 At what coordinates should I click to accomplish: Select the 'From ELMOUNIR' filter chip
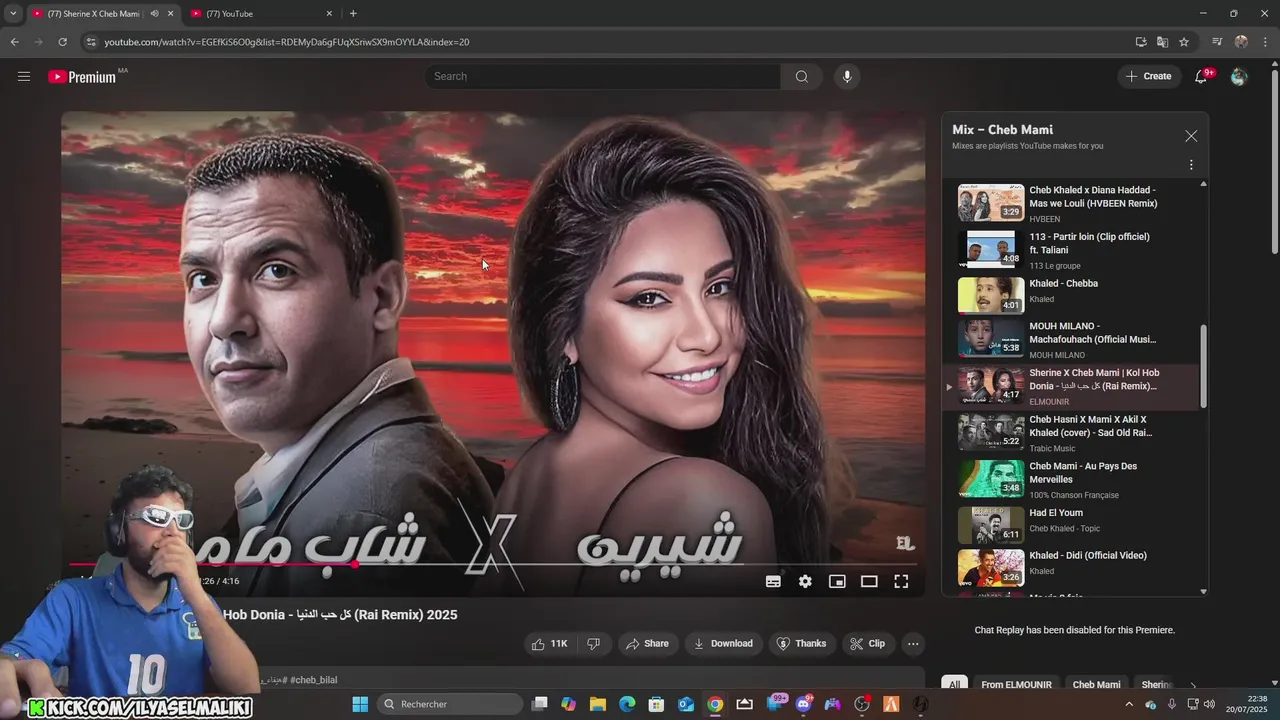point(1016,685)
